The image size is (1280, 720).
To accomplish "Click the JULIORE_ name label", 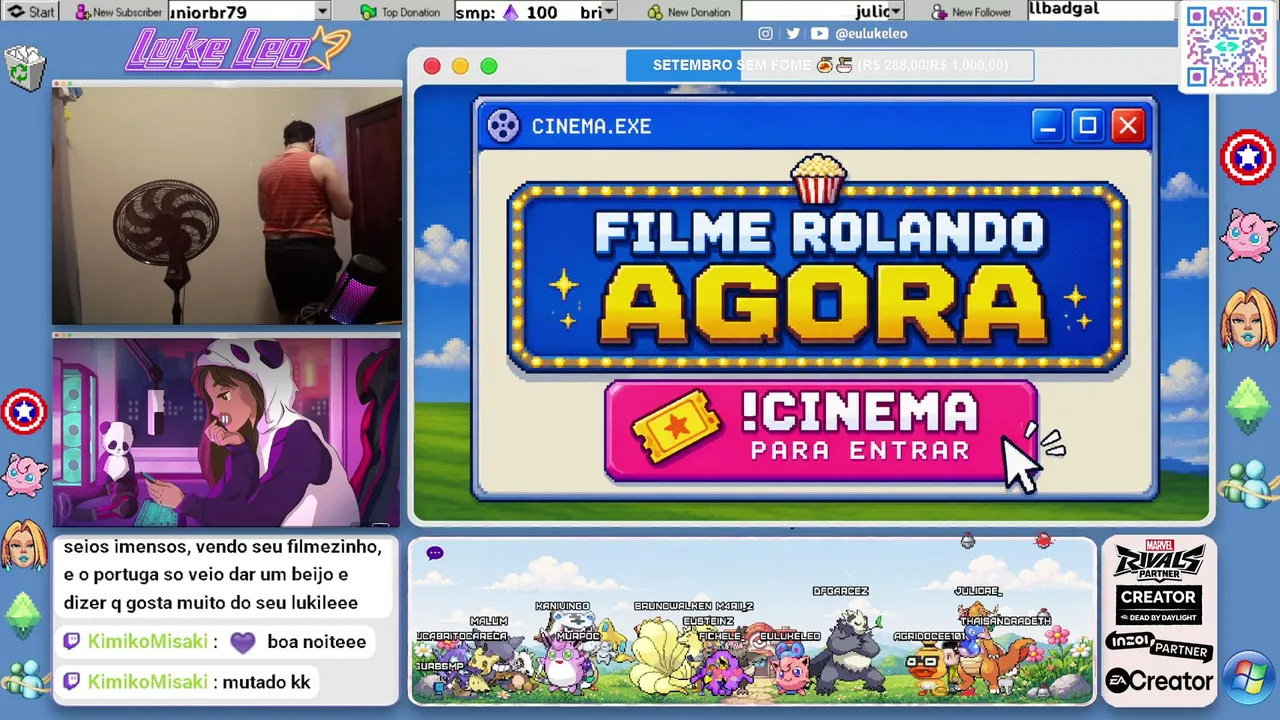I will 978,591.
